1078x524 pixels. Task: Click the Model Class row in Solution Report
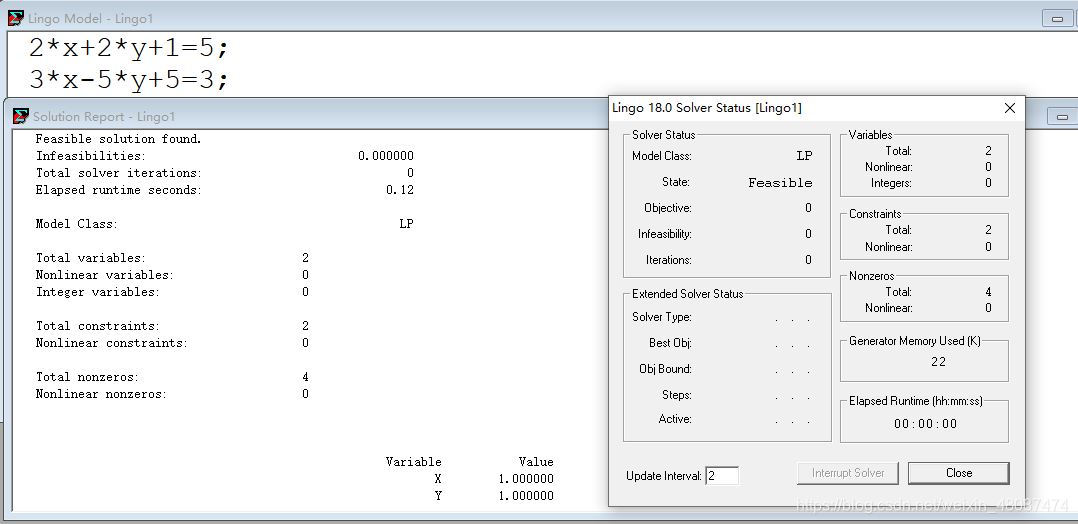(x=225, y=224)
